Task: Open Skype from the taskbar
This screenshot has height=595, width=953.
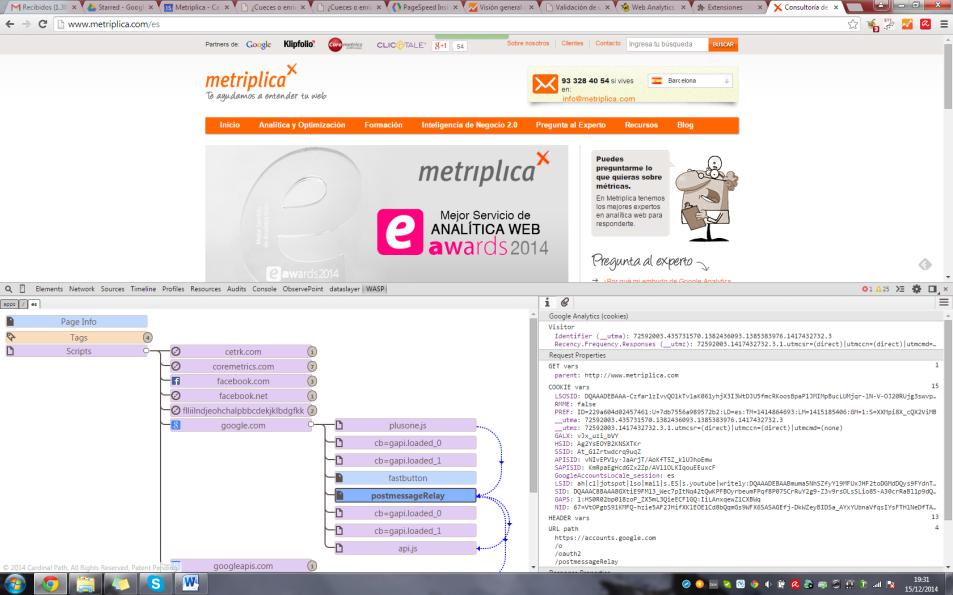Action: click(156, 584)
